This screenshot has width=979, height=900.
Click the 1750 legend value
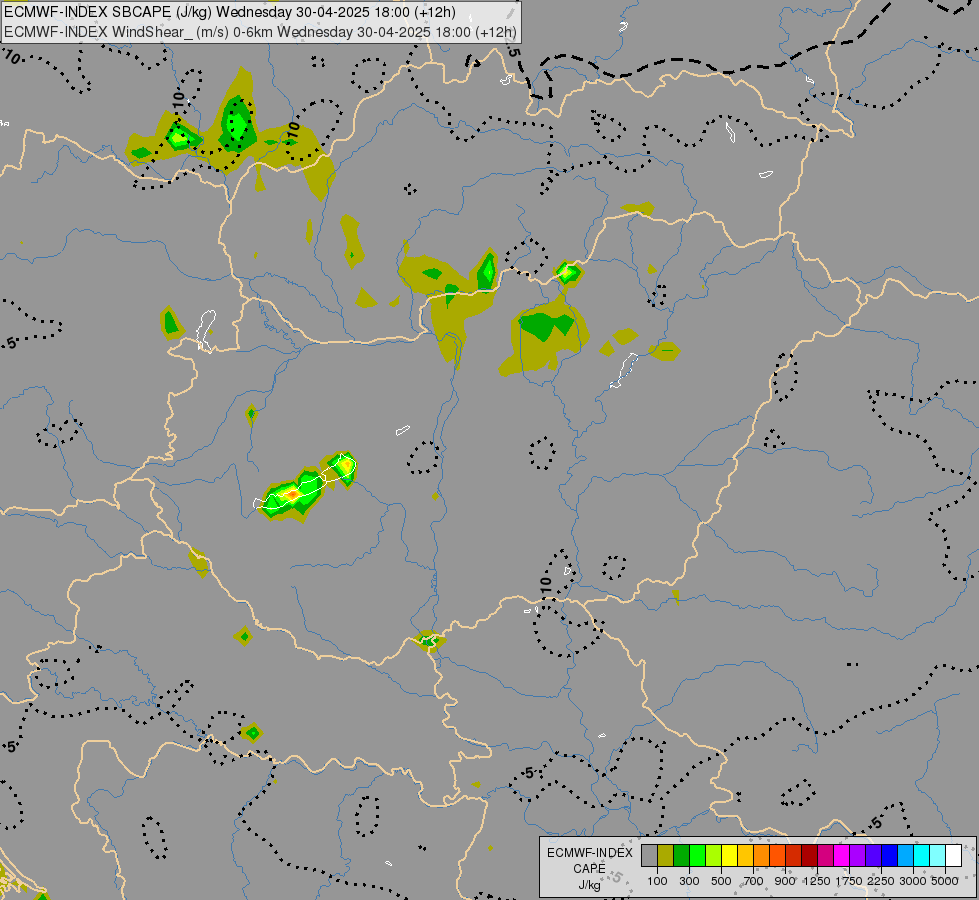[x=849, y=881]
